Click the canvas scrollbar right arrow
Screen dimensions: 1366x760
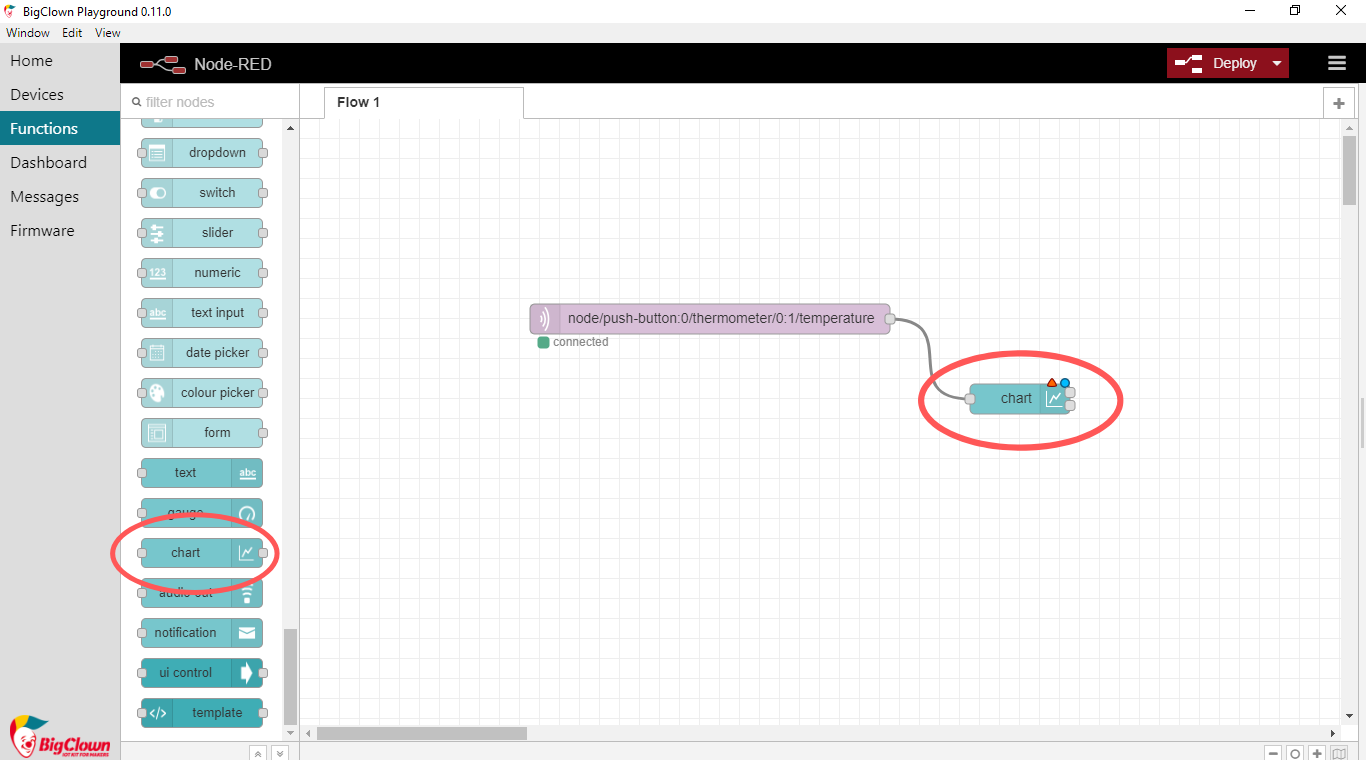click(x=1333, y=734)
